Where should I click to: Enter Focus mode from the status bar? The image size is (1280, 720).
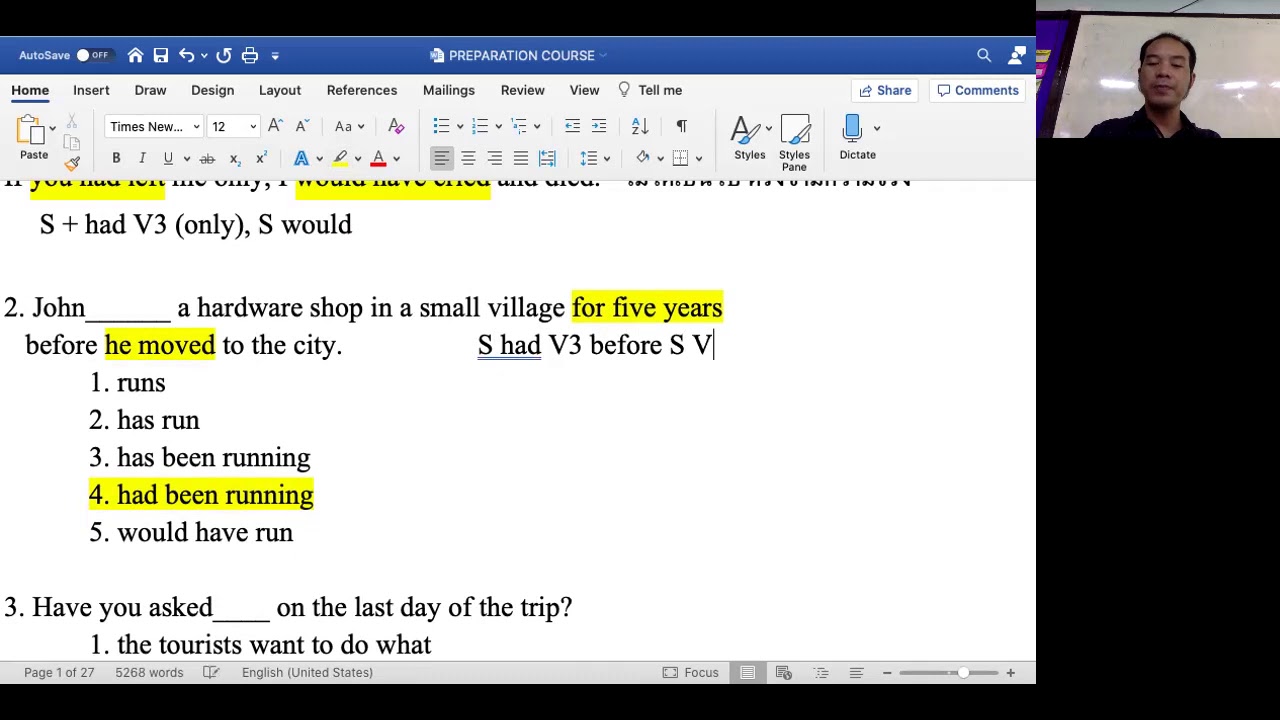pos(691,672)
